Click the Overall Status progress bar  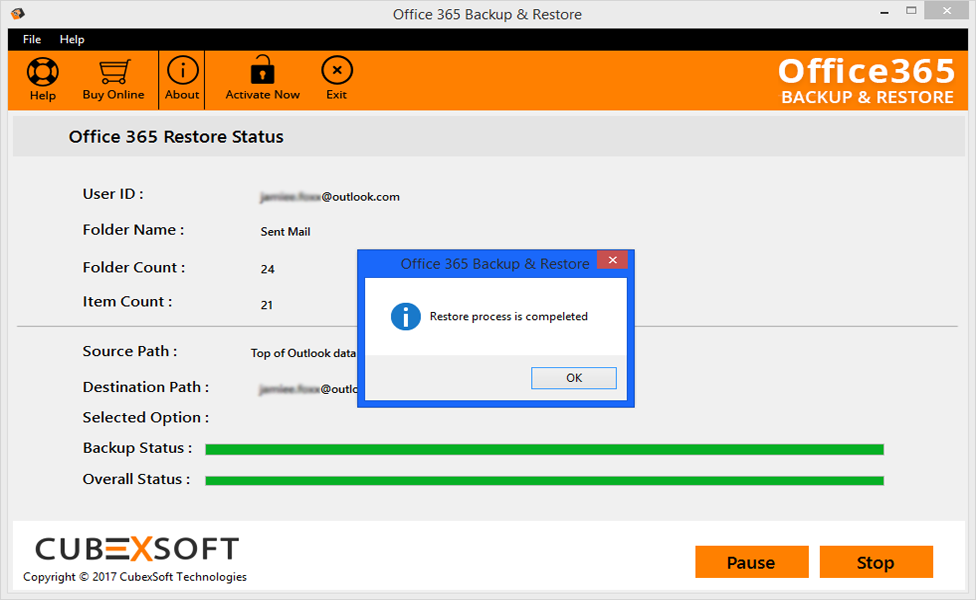545,480
